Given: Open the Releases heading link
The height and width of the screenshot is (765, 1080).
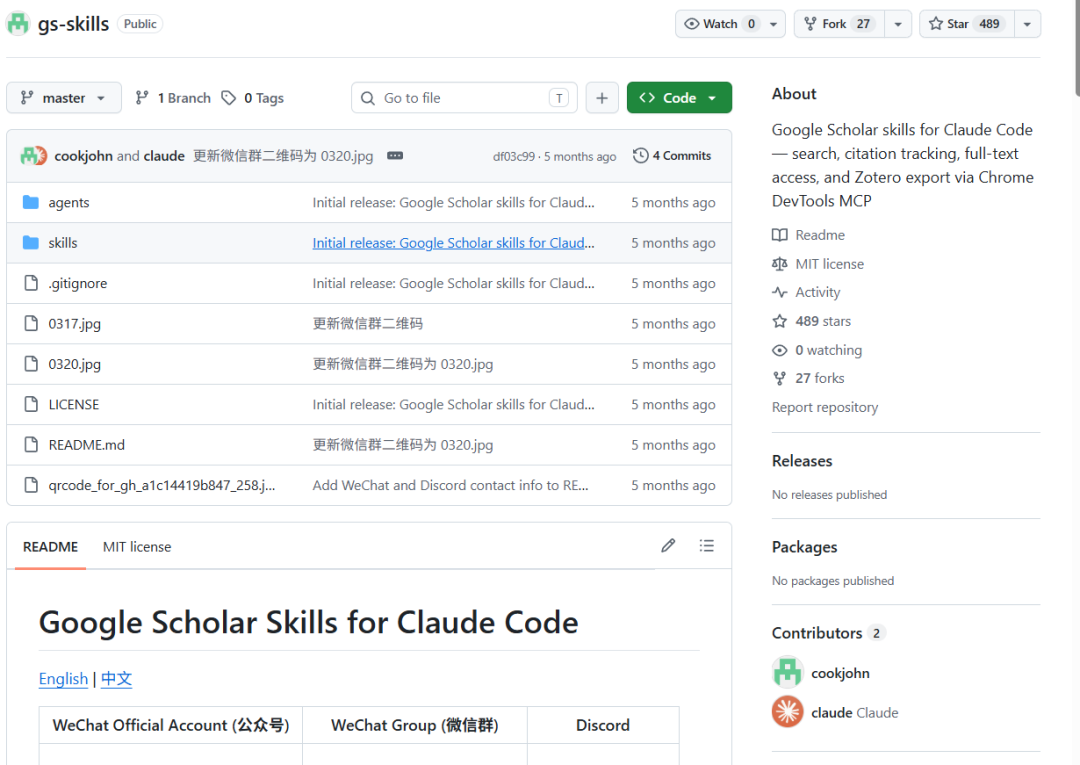Looking at the screenshot, I should (x=802, y=461).
